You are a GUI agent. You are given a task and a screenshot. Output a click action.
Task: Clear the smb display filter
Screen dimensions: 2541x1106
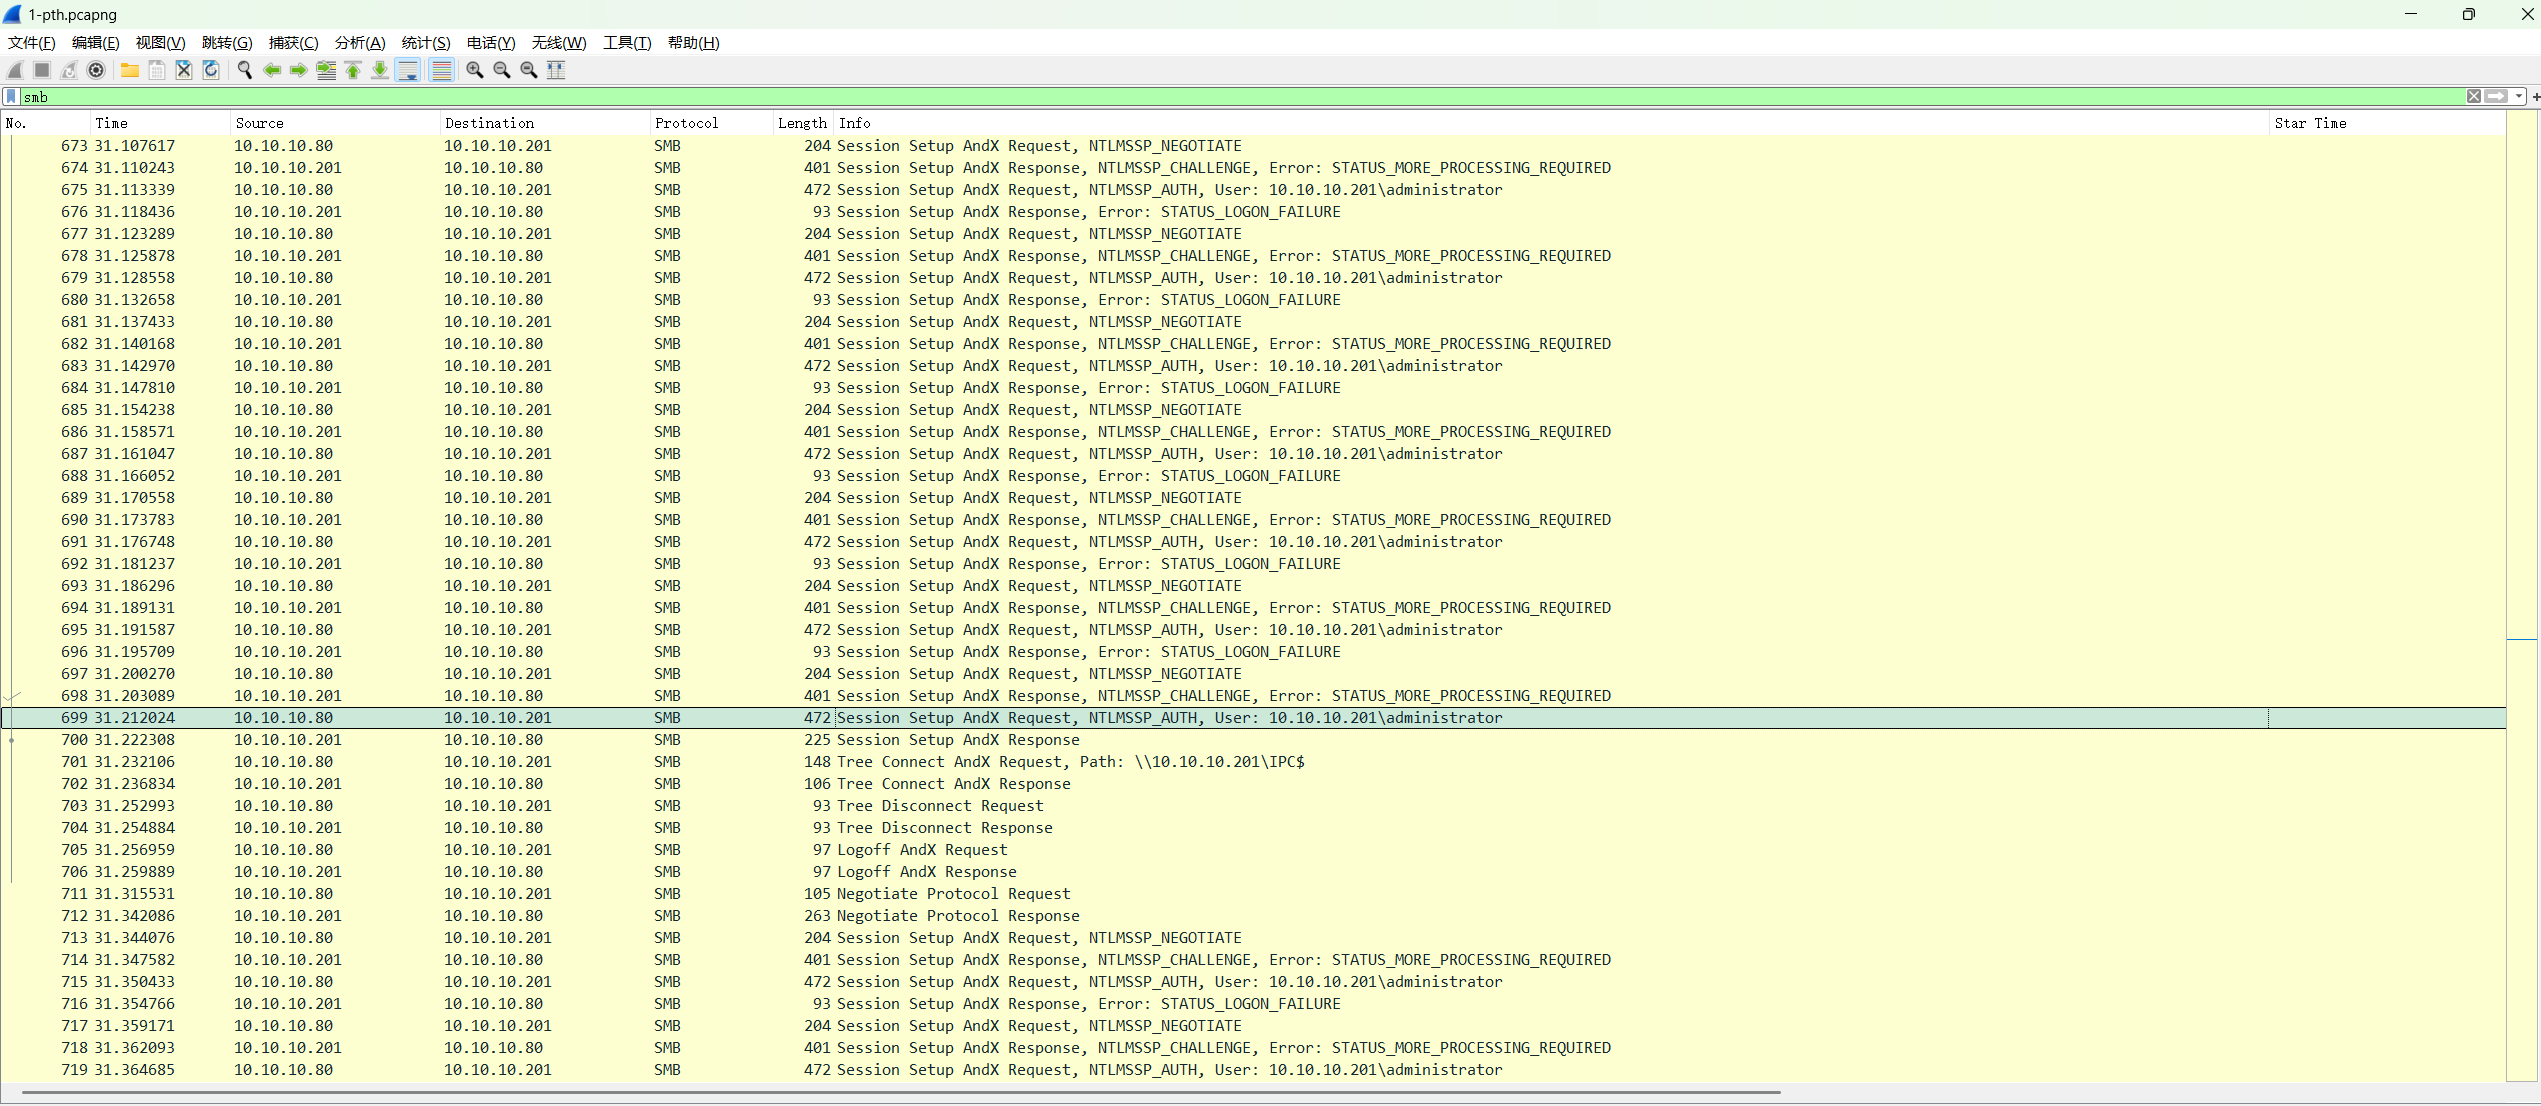click(2473, 97)
